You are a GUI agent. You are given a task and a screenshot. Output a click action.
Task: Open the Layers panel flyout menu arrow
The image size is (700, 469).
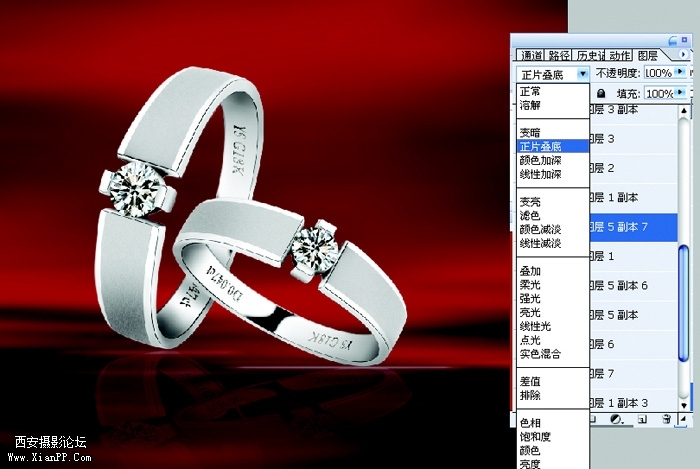coord(683,54)
